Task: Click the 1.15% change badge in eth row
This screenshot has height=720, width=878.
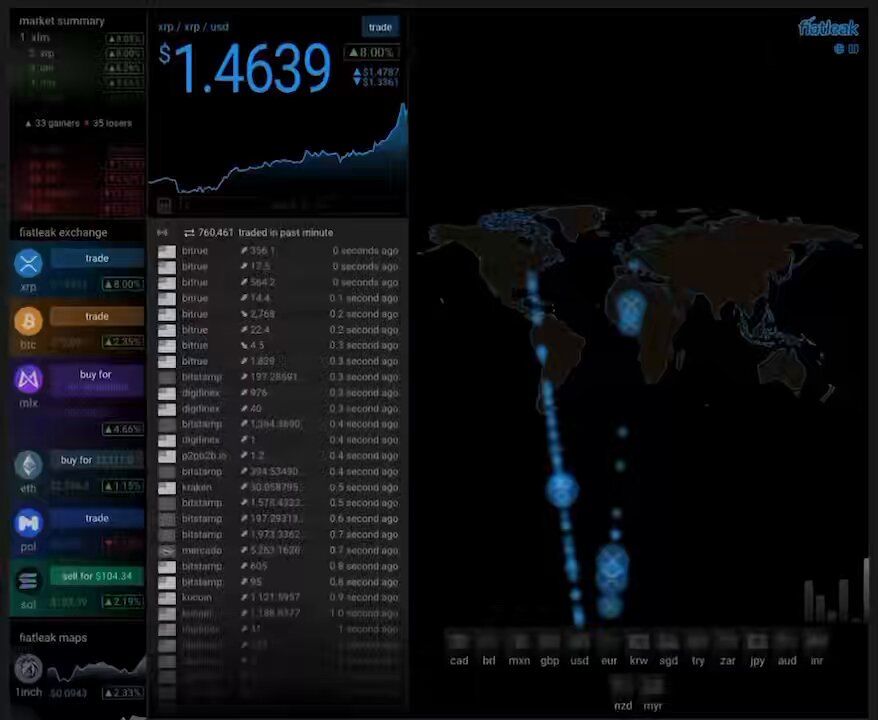Action: [x=123, y=486]
